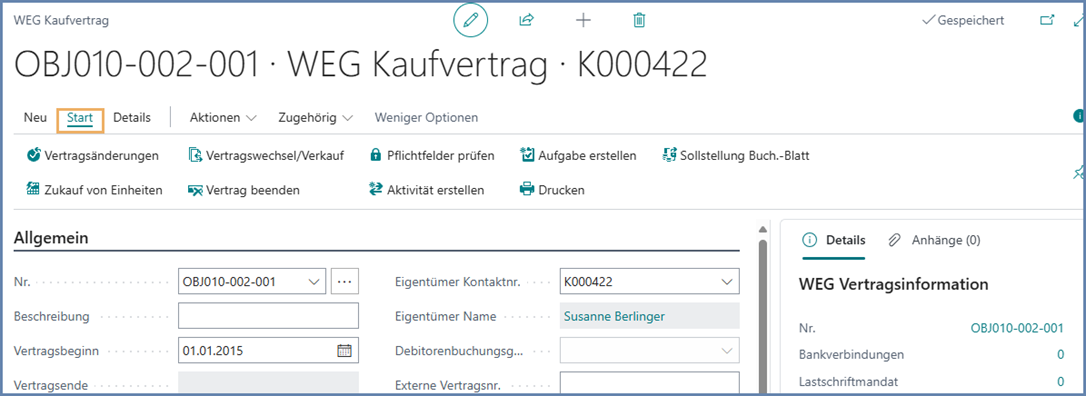Click the Anhänge paperclip icon
1086x396 pixels.
(894, 240)
